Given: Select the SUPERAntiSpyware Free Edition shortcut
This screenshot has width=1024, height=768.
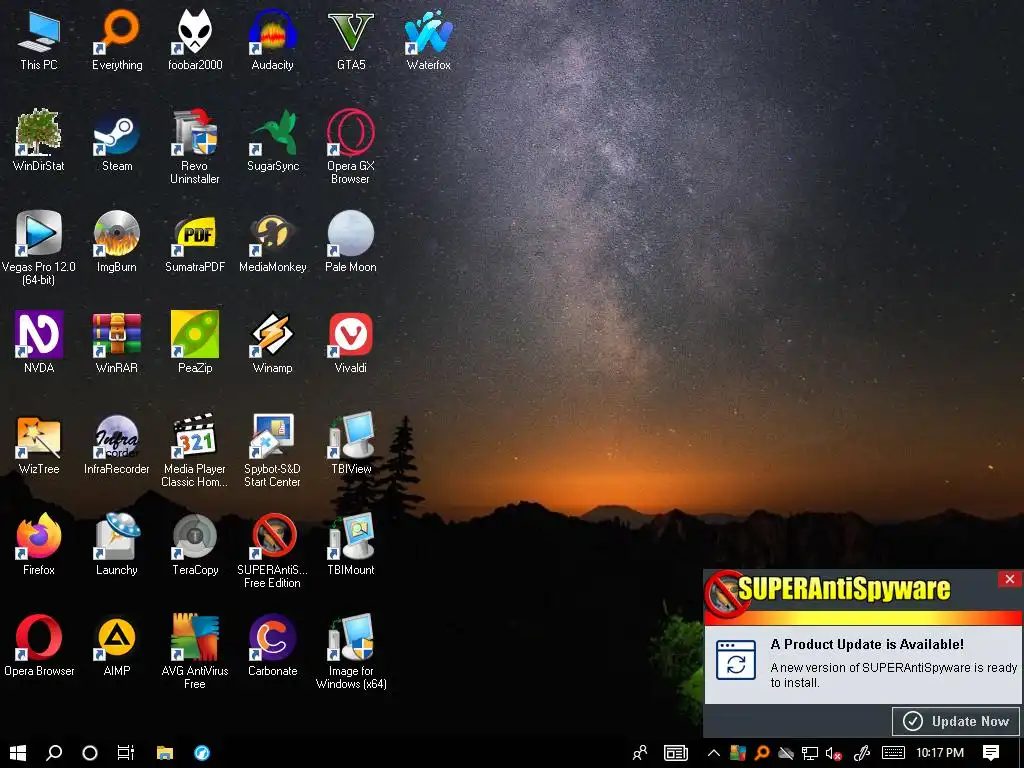Looking at the screenshot, I should pos(272,551).
